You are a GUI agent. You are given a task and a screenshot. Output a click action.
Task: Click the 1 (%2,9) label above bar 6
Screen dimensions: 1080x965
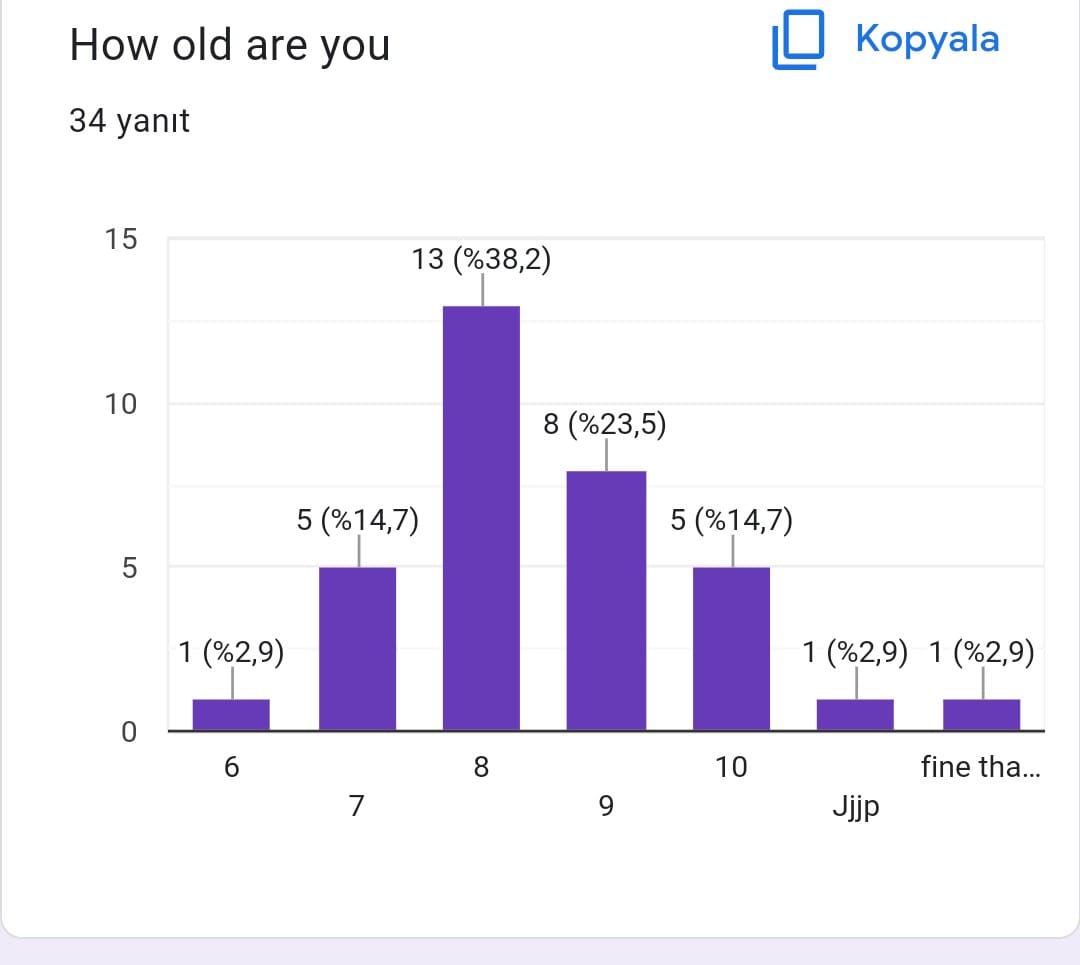(231, 653)
